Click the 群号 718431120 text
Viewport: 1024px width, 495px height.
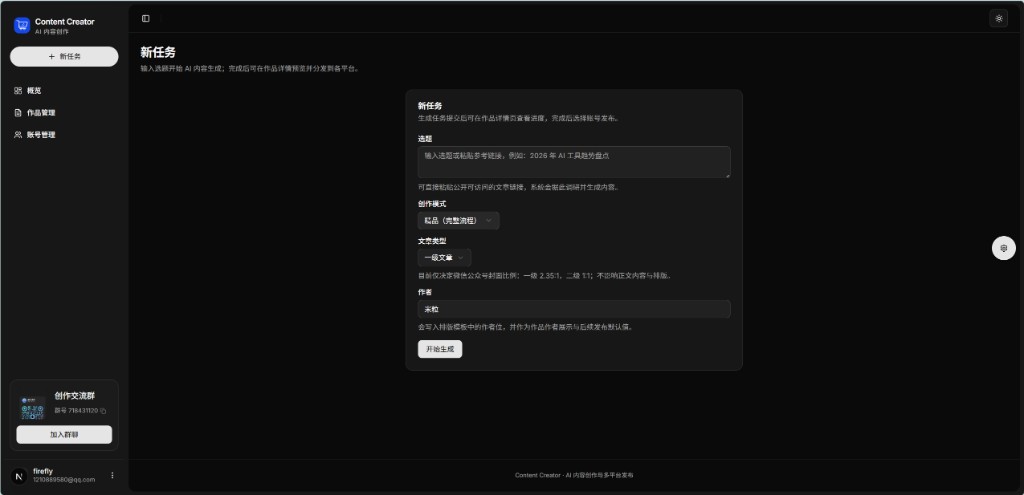tap(76, 411)
